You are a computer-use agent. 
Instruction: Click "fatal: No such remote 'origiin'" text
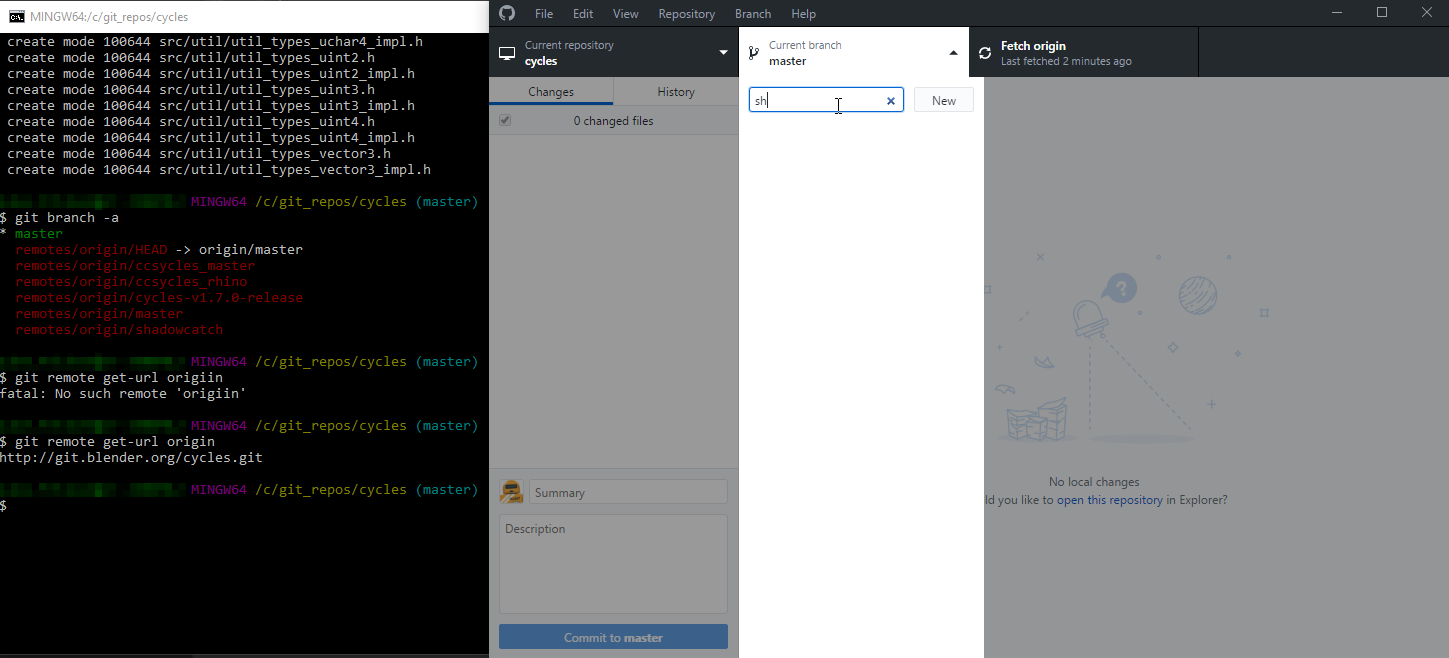coord(123,394)
